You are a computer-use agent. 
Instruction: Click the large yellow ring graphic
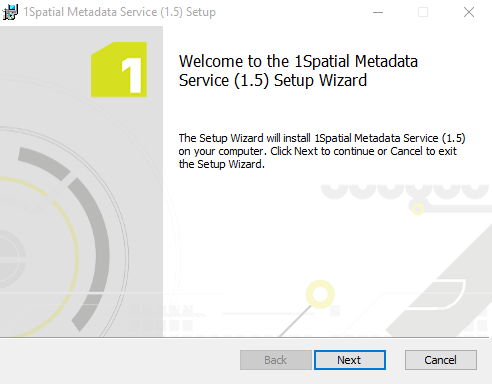point(320,294)
